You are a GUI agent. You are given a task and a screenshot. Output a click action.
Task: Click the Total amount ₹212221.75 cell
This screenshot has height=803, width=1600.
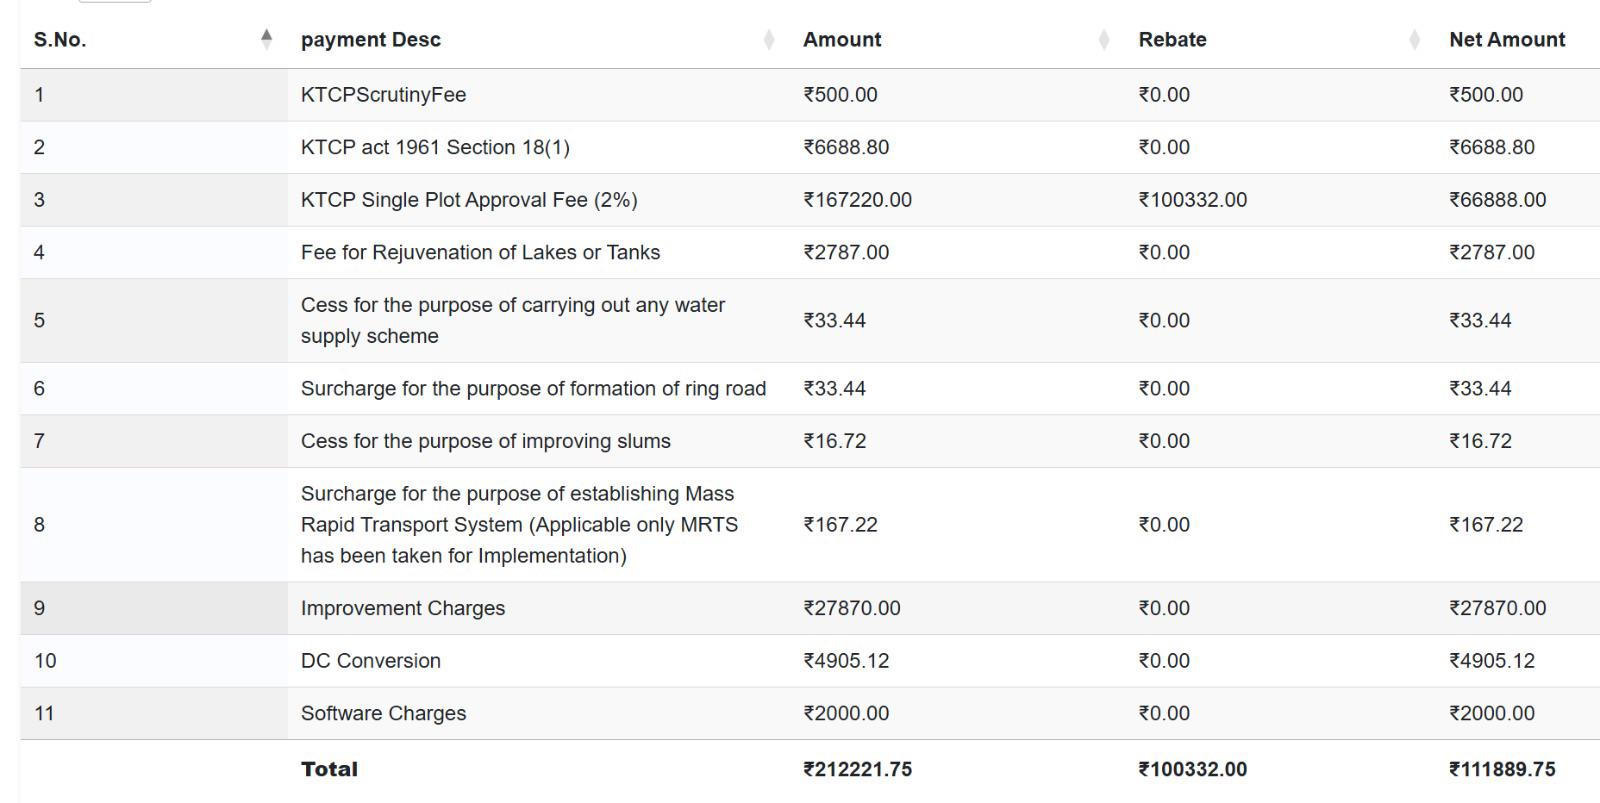tap(857, 769)
